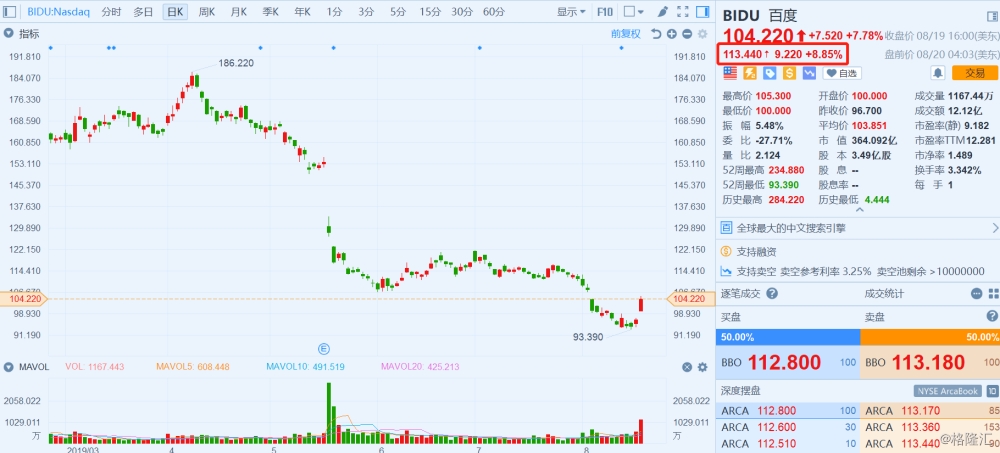Click the panel layout icon beside 百度

(x=992, y=16)
